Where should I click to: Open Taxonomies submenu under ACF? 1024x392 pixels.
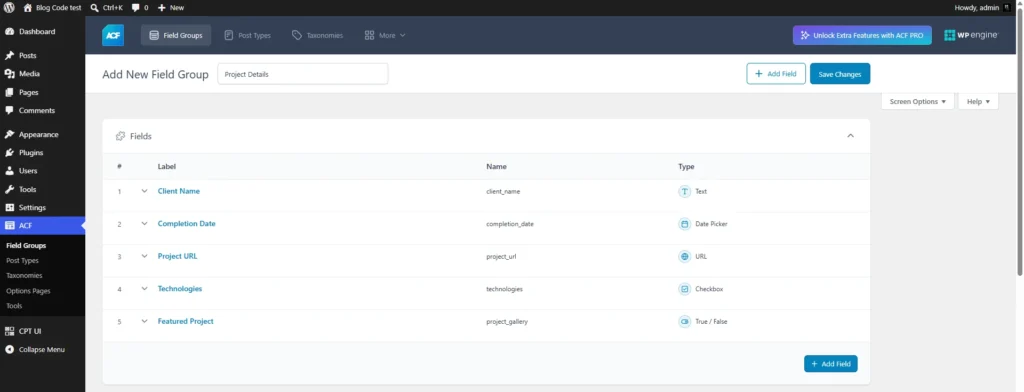coord(24,276)
